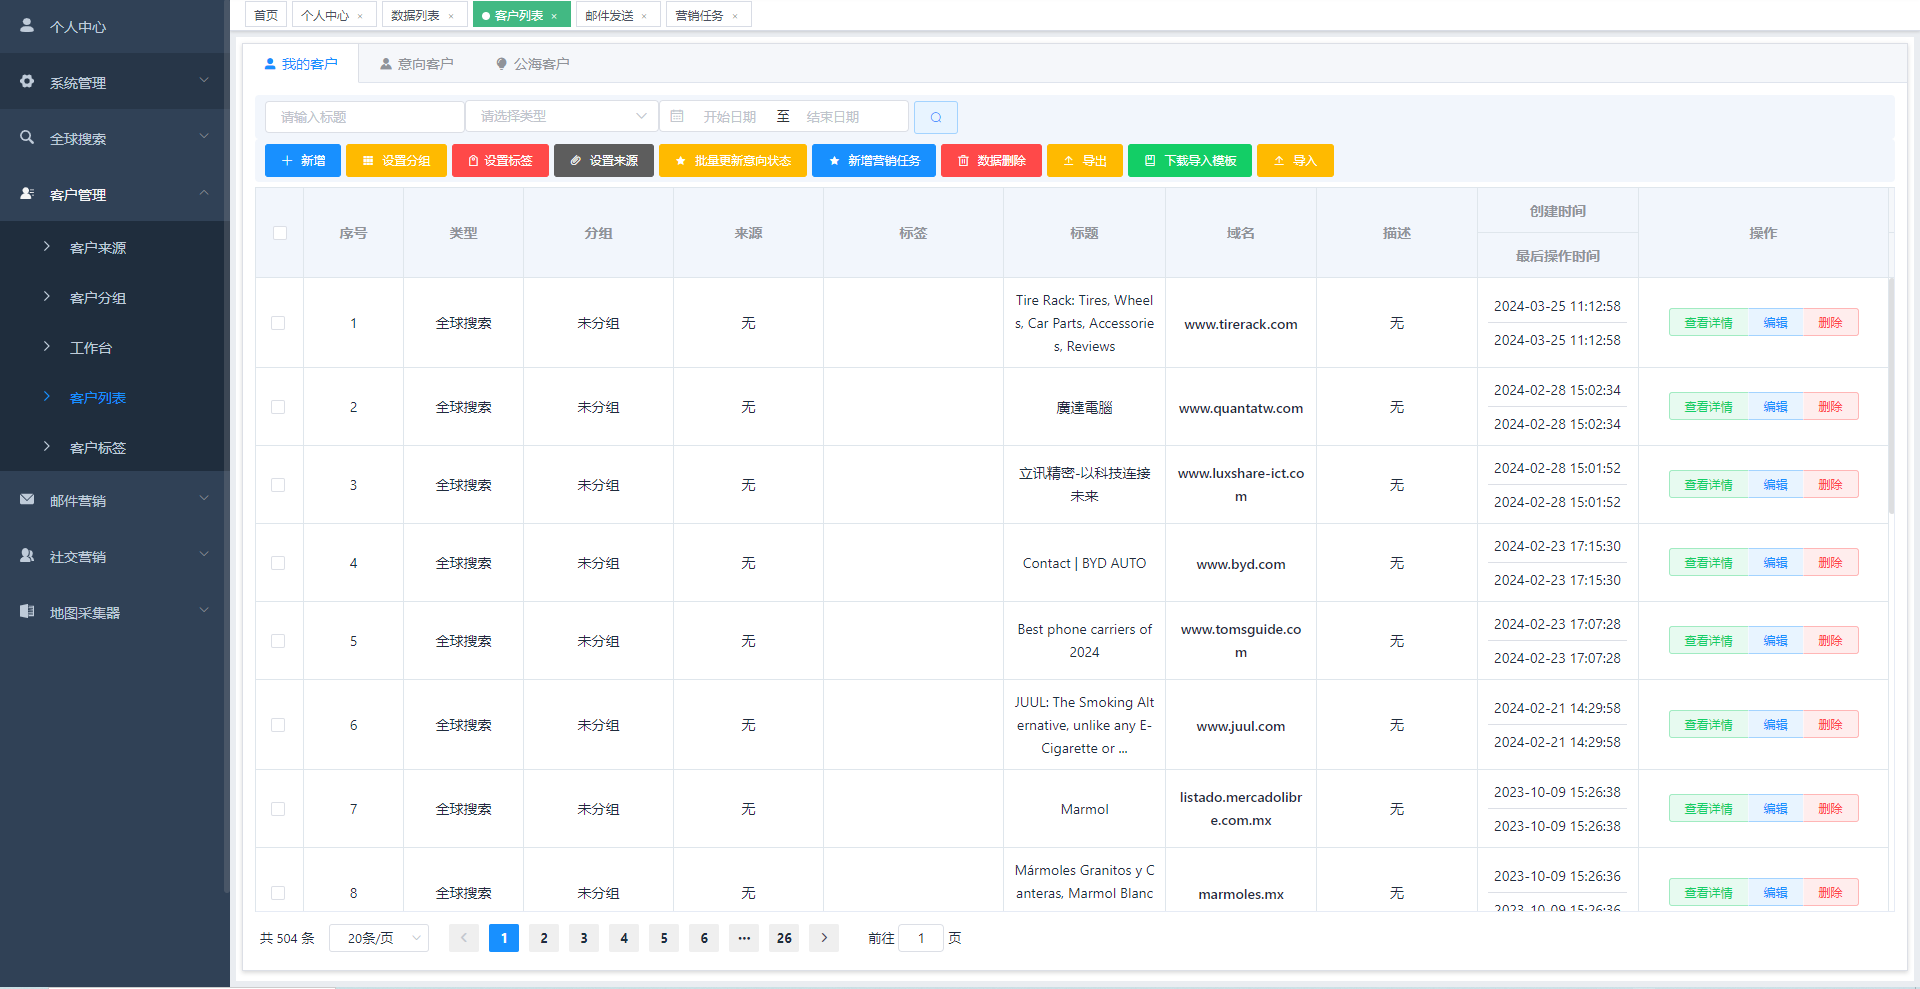This screenshot has width=1920, height=989.
Task: Check the row 5 checkbox for tomsguide.com
Action: click(x=278, y=641)
